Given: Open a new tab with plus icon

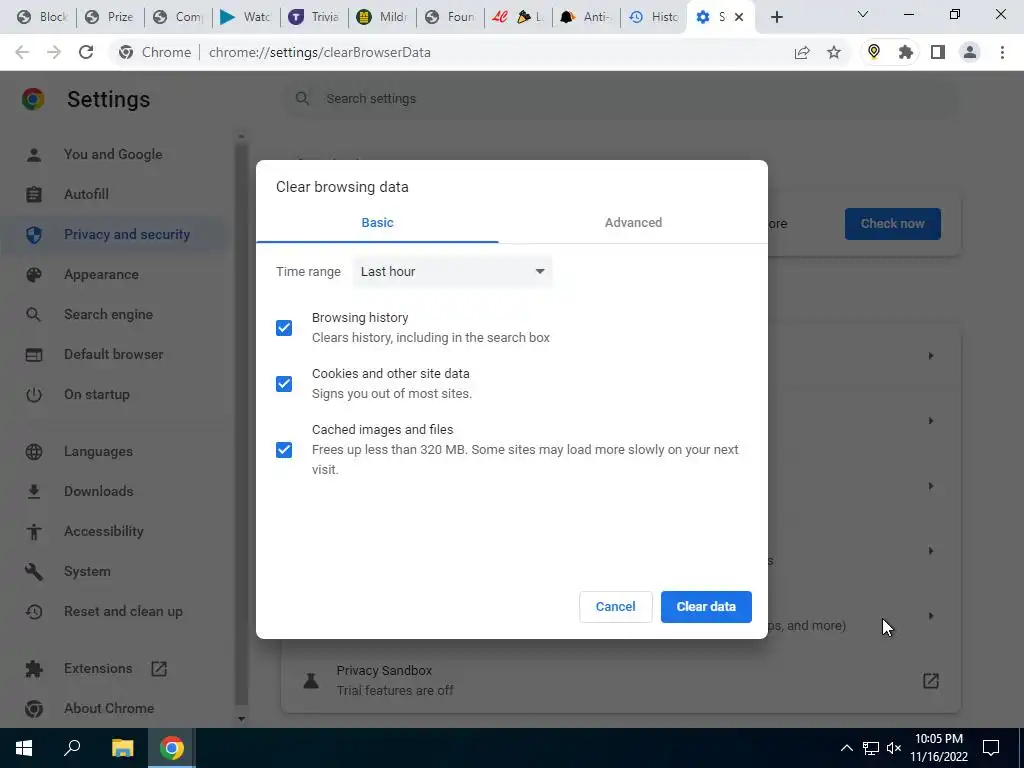Looking at the screenshot, I should coord(776,17).
